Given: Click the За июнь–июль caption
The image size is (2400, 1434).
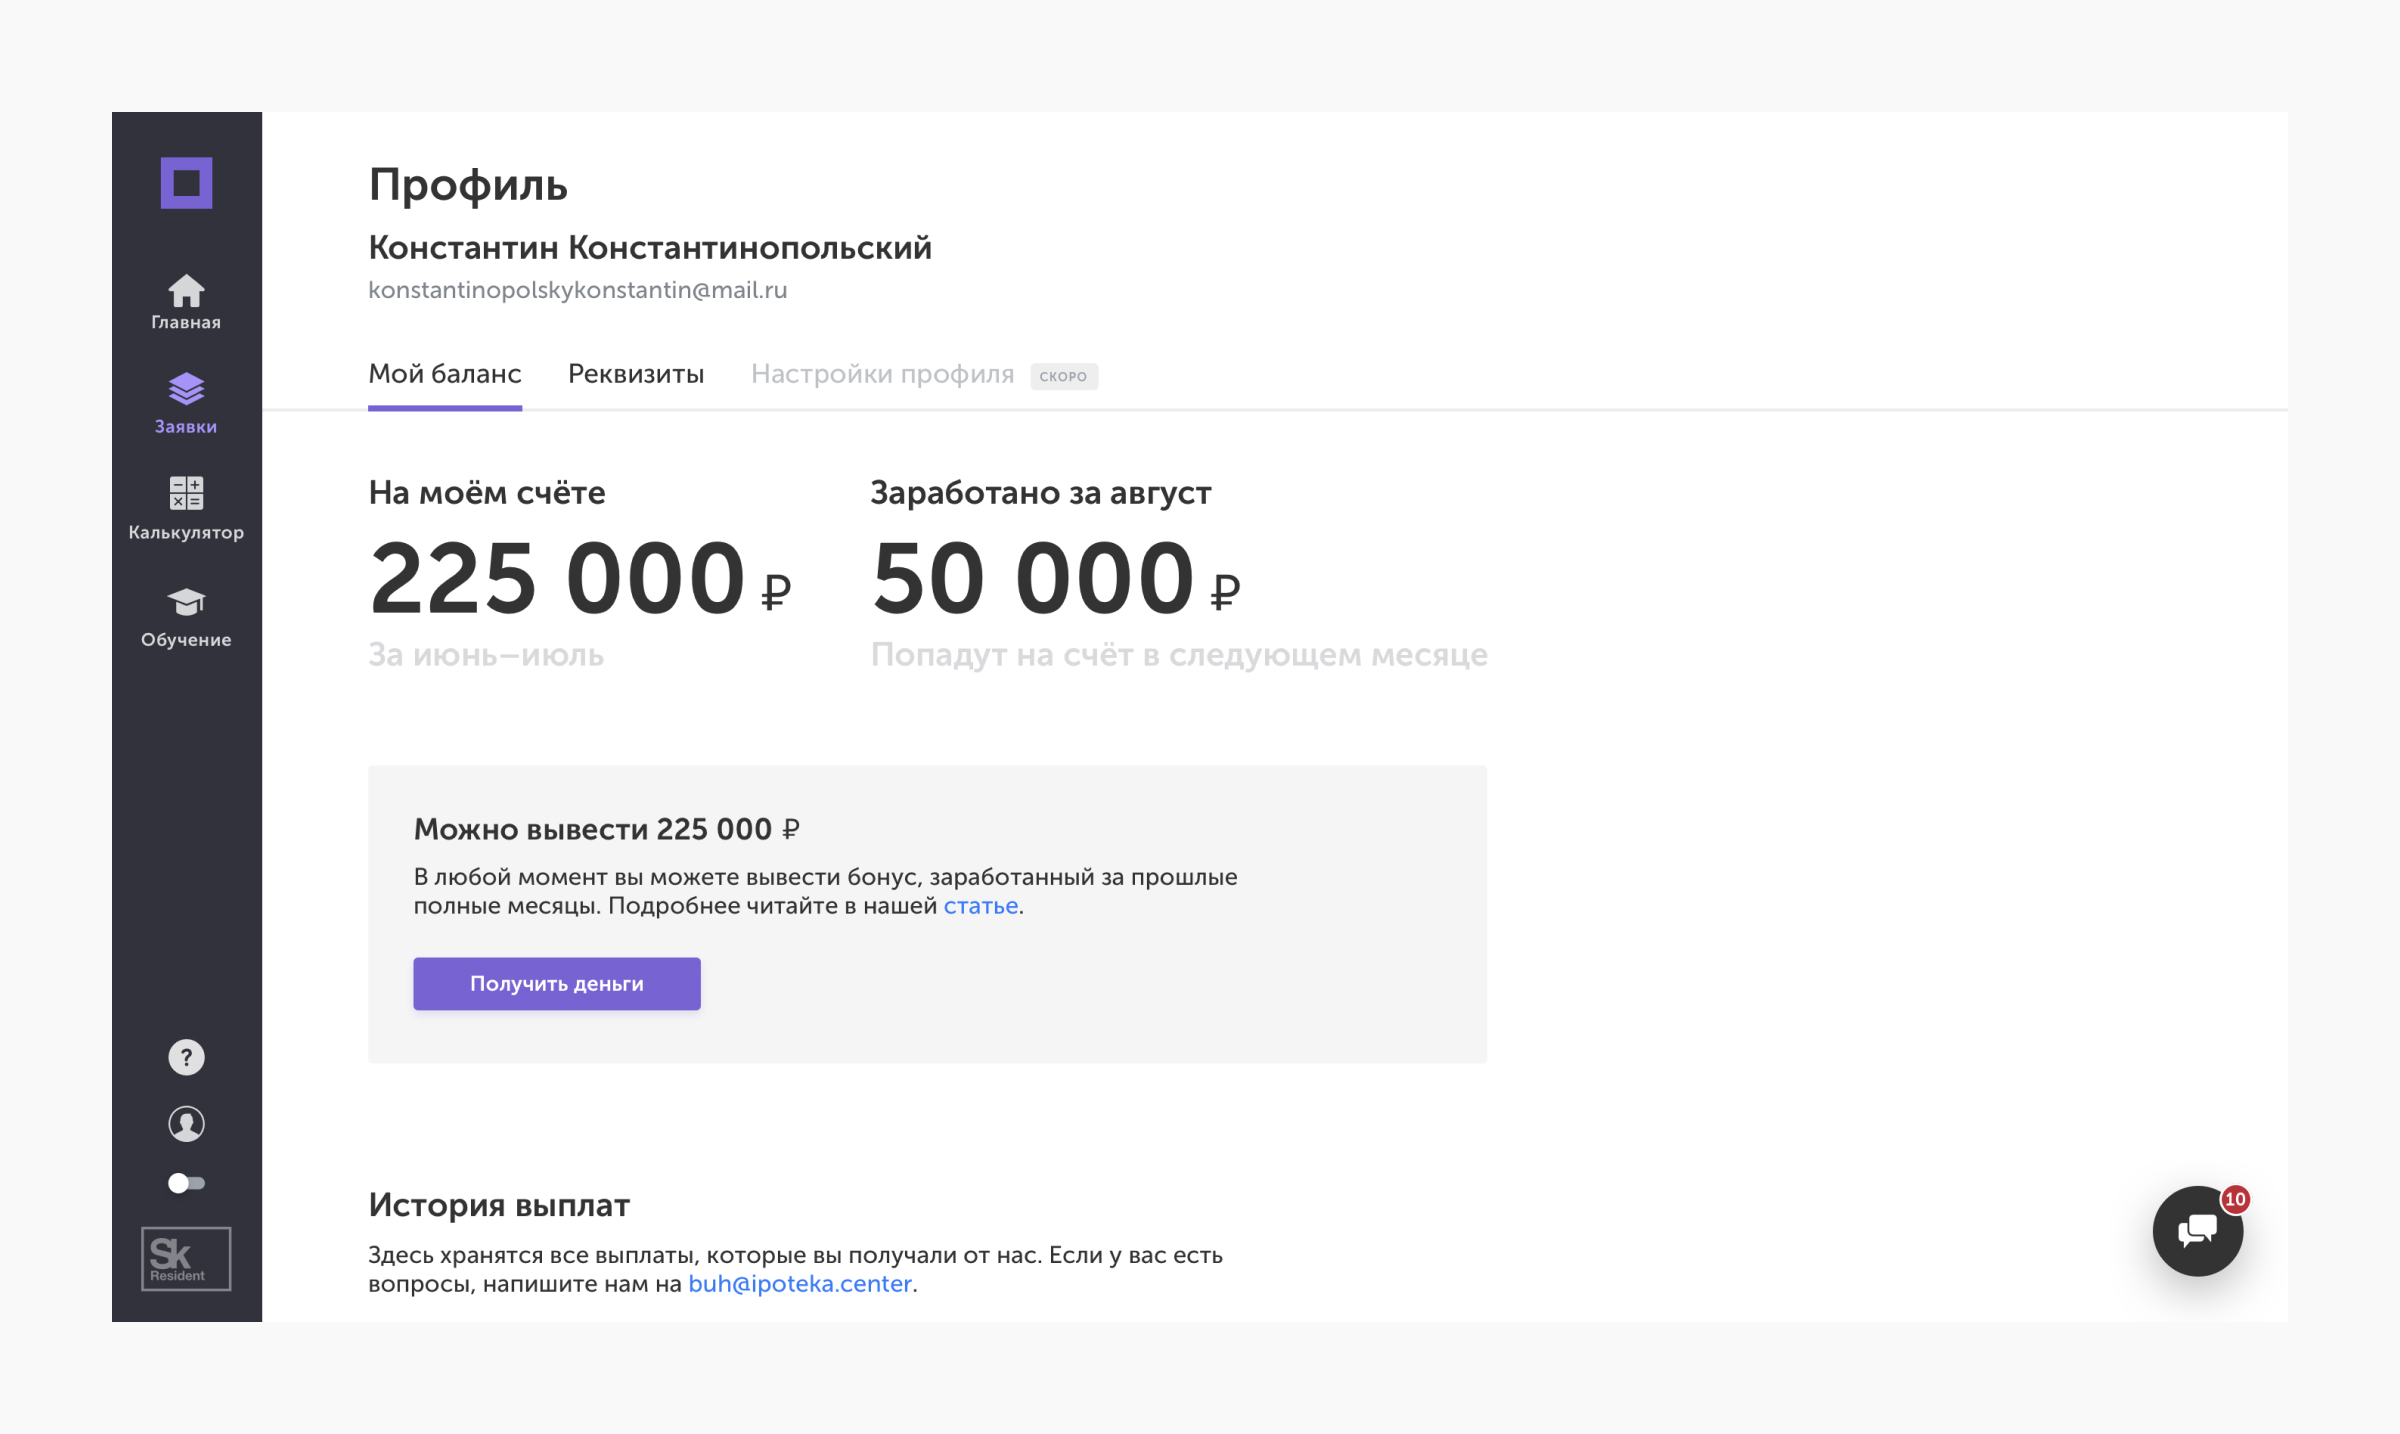Looking at the screenshot, I should (486, 655).
